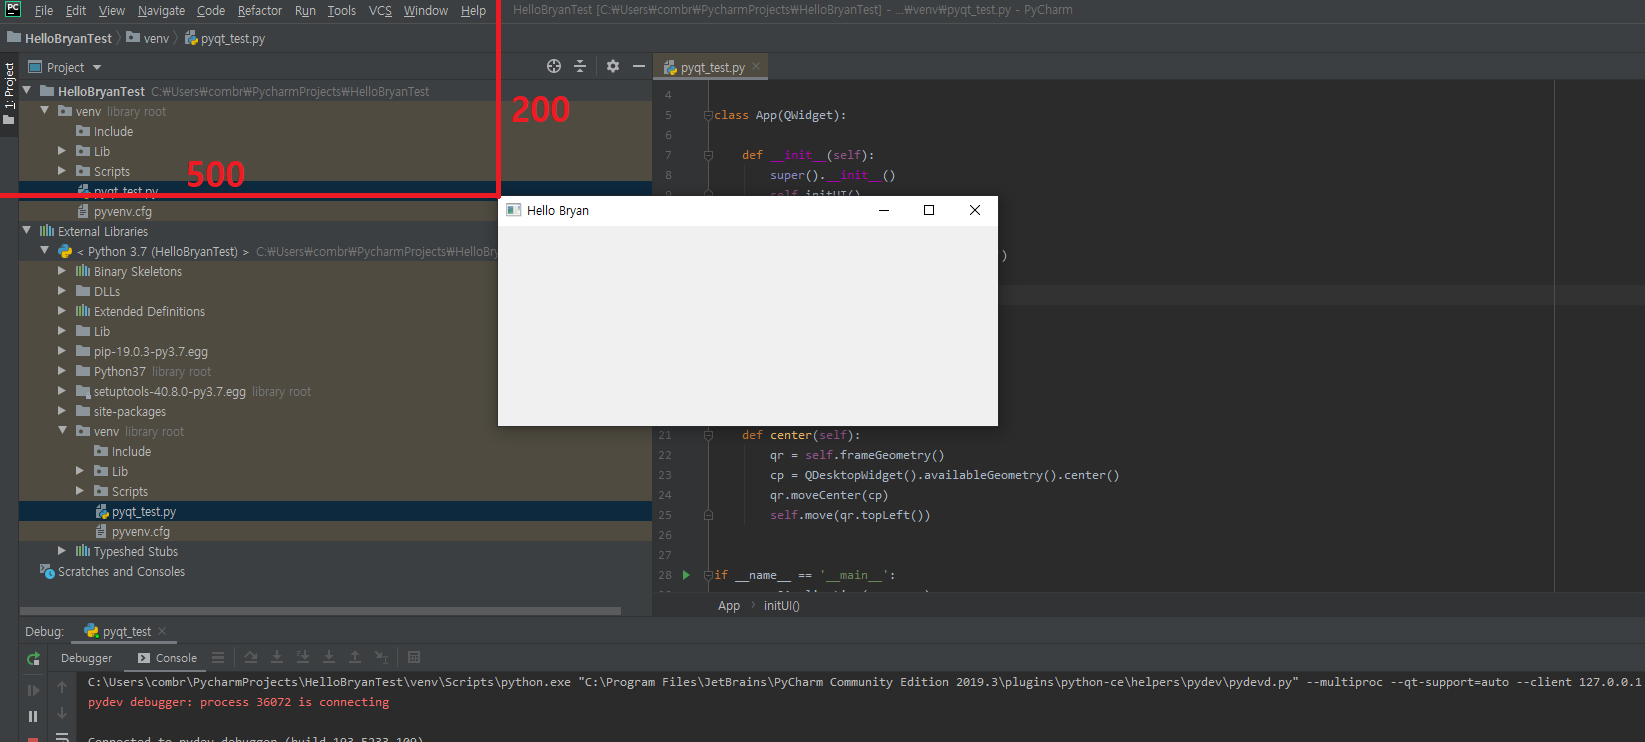Select the highlighted pyqt_test.py tree row

pyautogui.click(x=335, y=511)
